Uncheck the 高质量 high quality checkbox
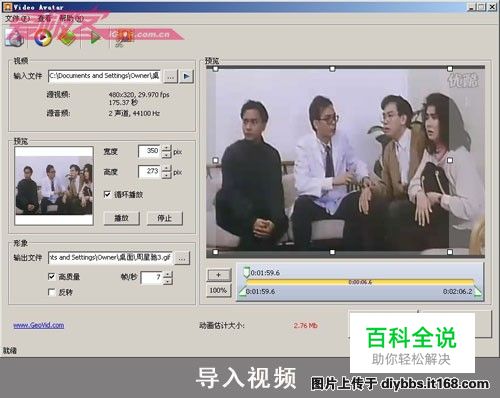Screen dimensions: 500x398 pos(51,276)
